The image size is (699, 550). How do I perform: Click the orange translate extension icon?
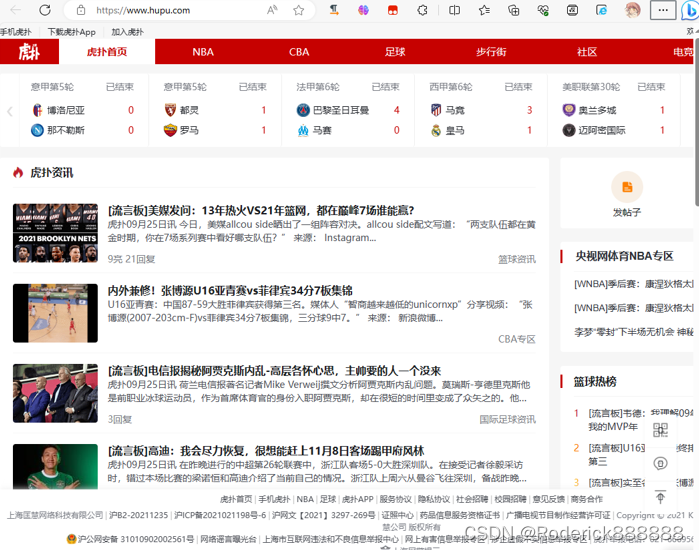[334, 10]
